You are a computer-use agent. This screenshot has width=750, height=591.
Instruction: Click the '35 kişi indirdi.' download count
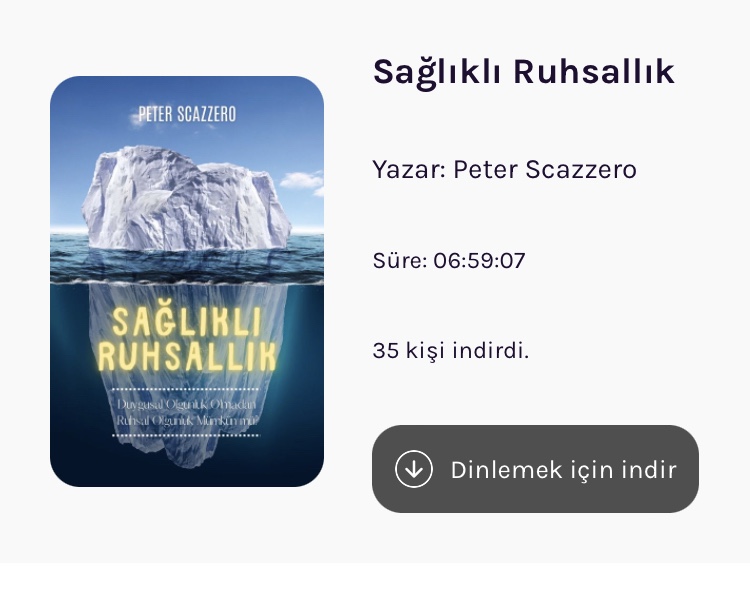click(x=451, y=350)
